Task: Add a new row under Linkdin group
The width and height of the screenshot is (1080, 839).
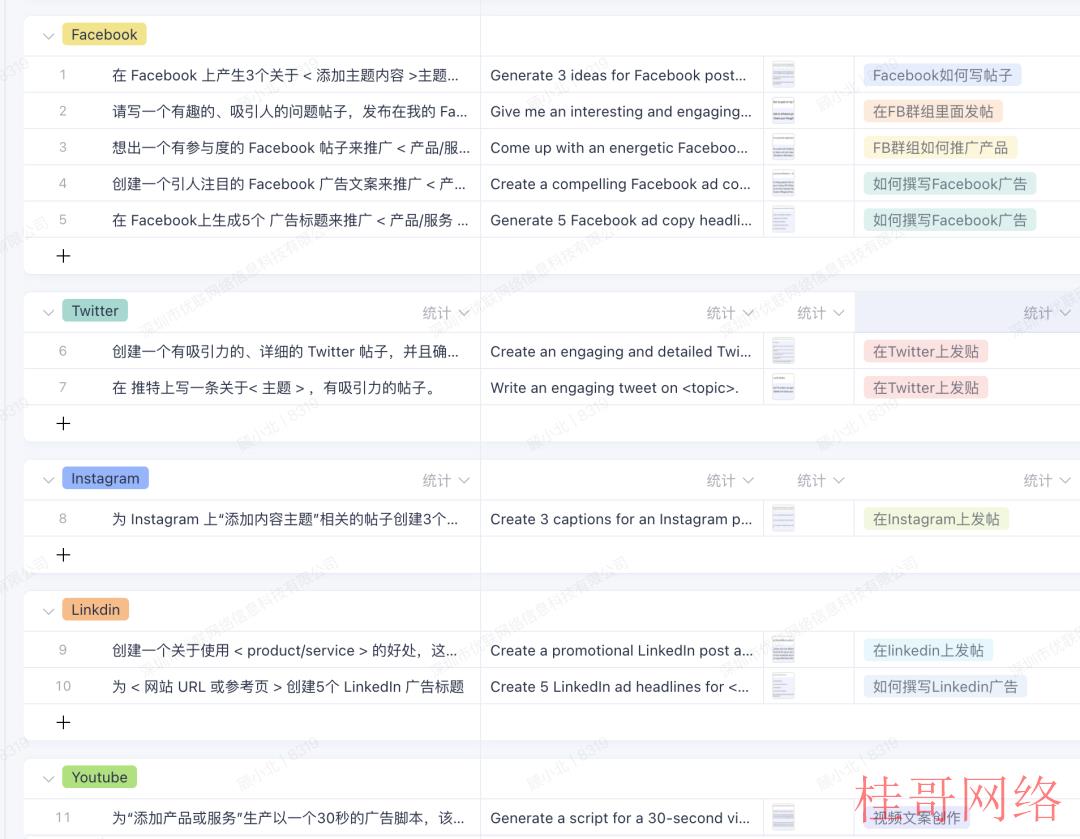Action: (63, 722)
